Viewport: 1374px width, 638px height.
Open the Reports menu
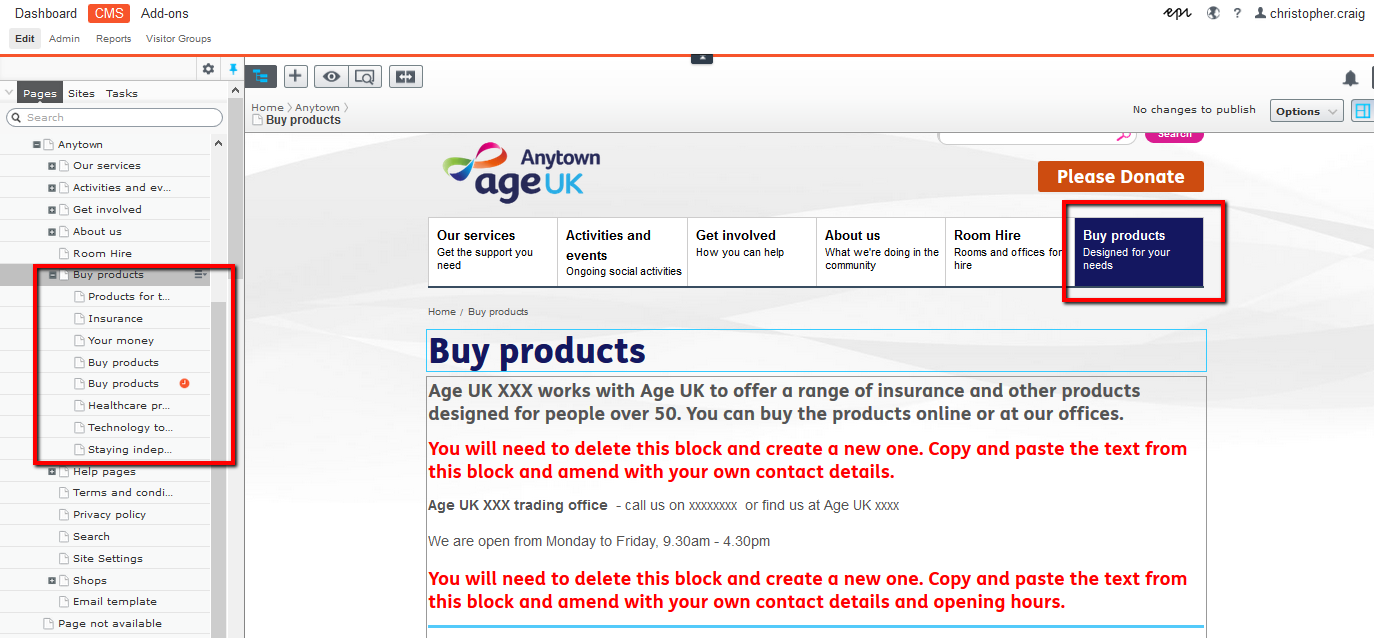tap(113, 39)
